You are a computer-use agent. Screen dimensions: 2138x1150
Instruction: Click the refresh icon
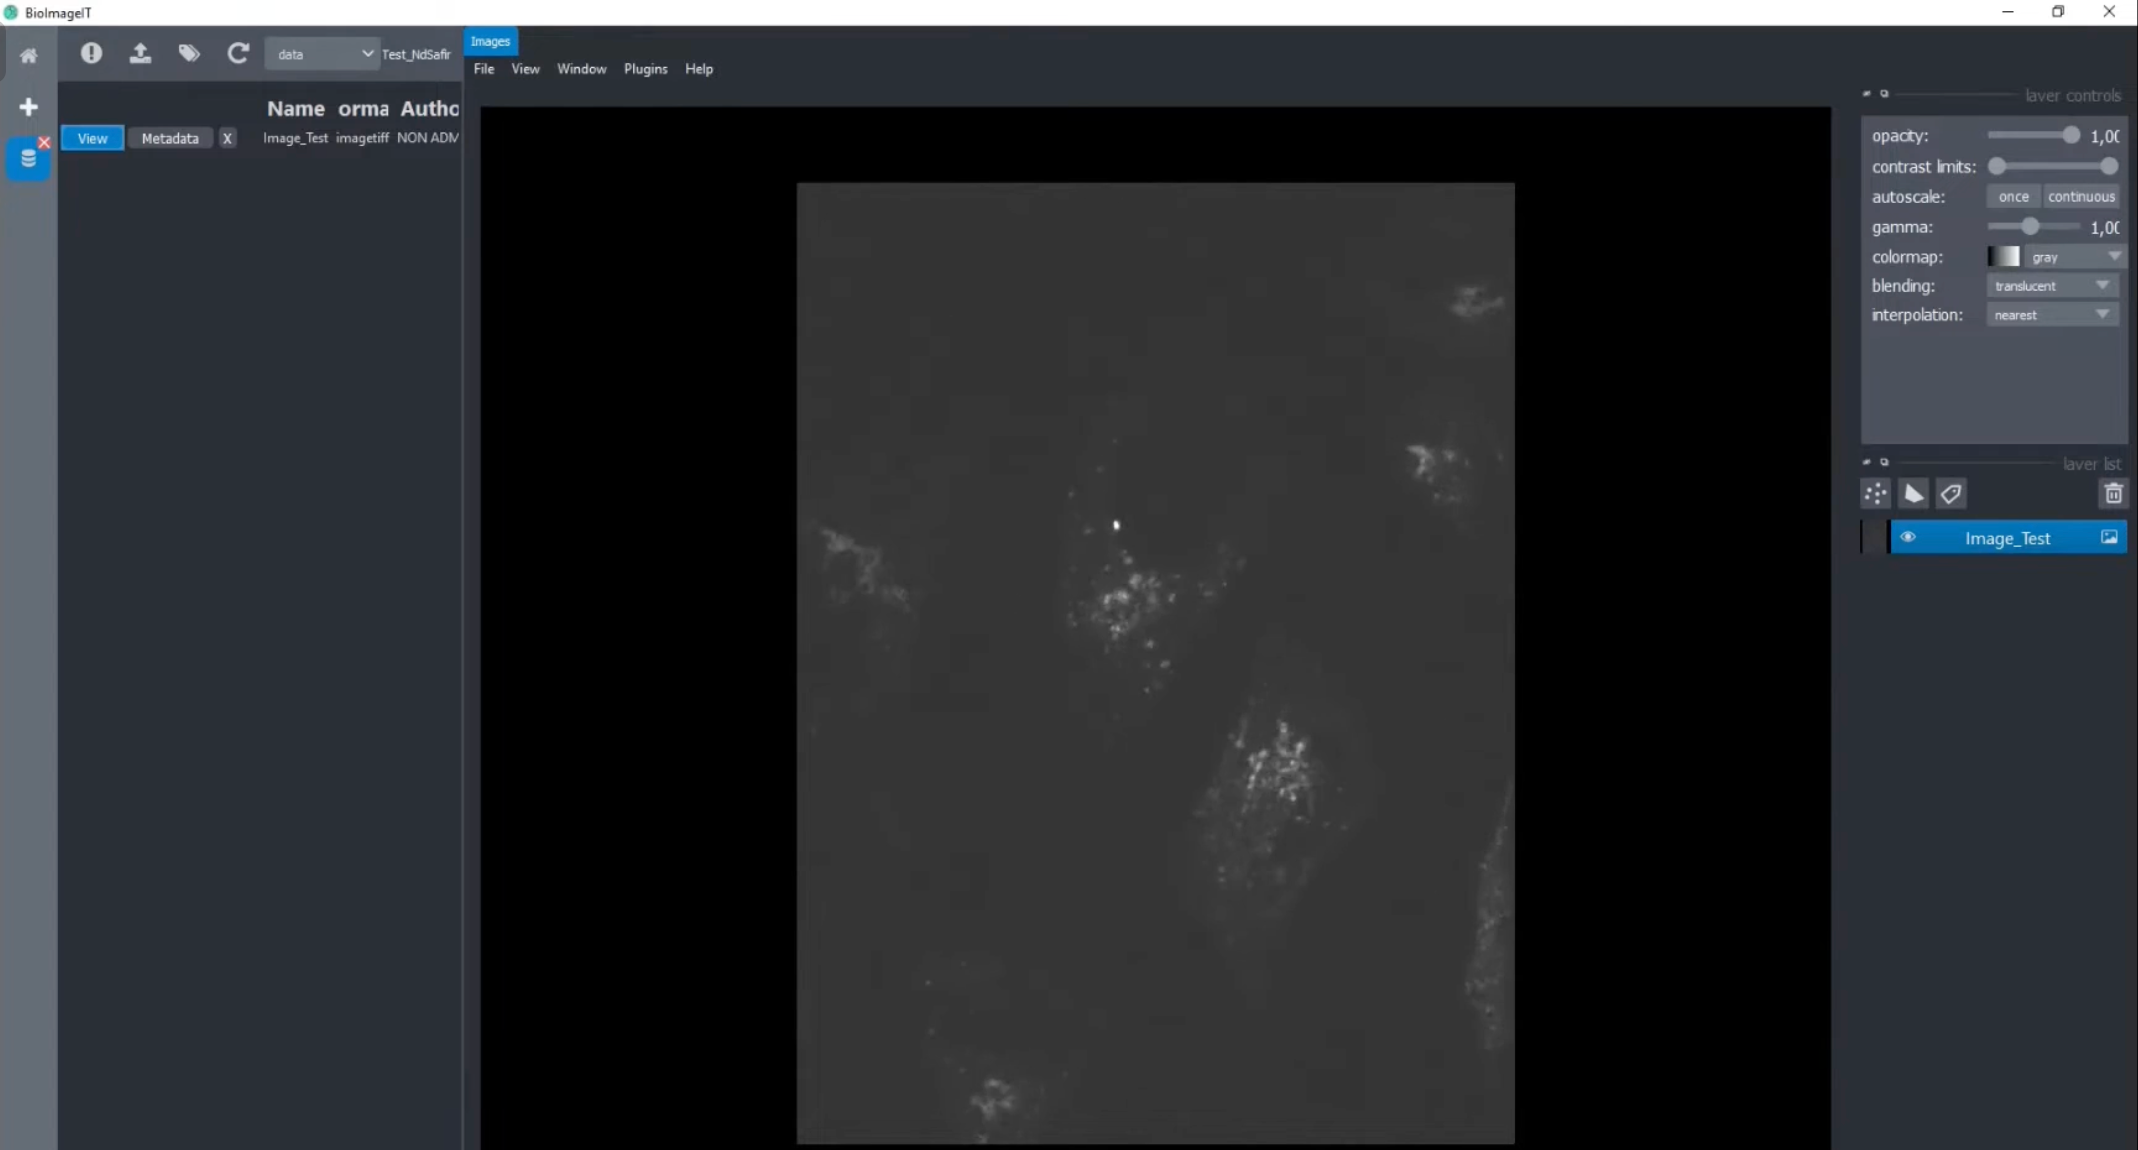point(237,53)
